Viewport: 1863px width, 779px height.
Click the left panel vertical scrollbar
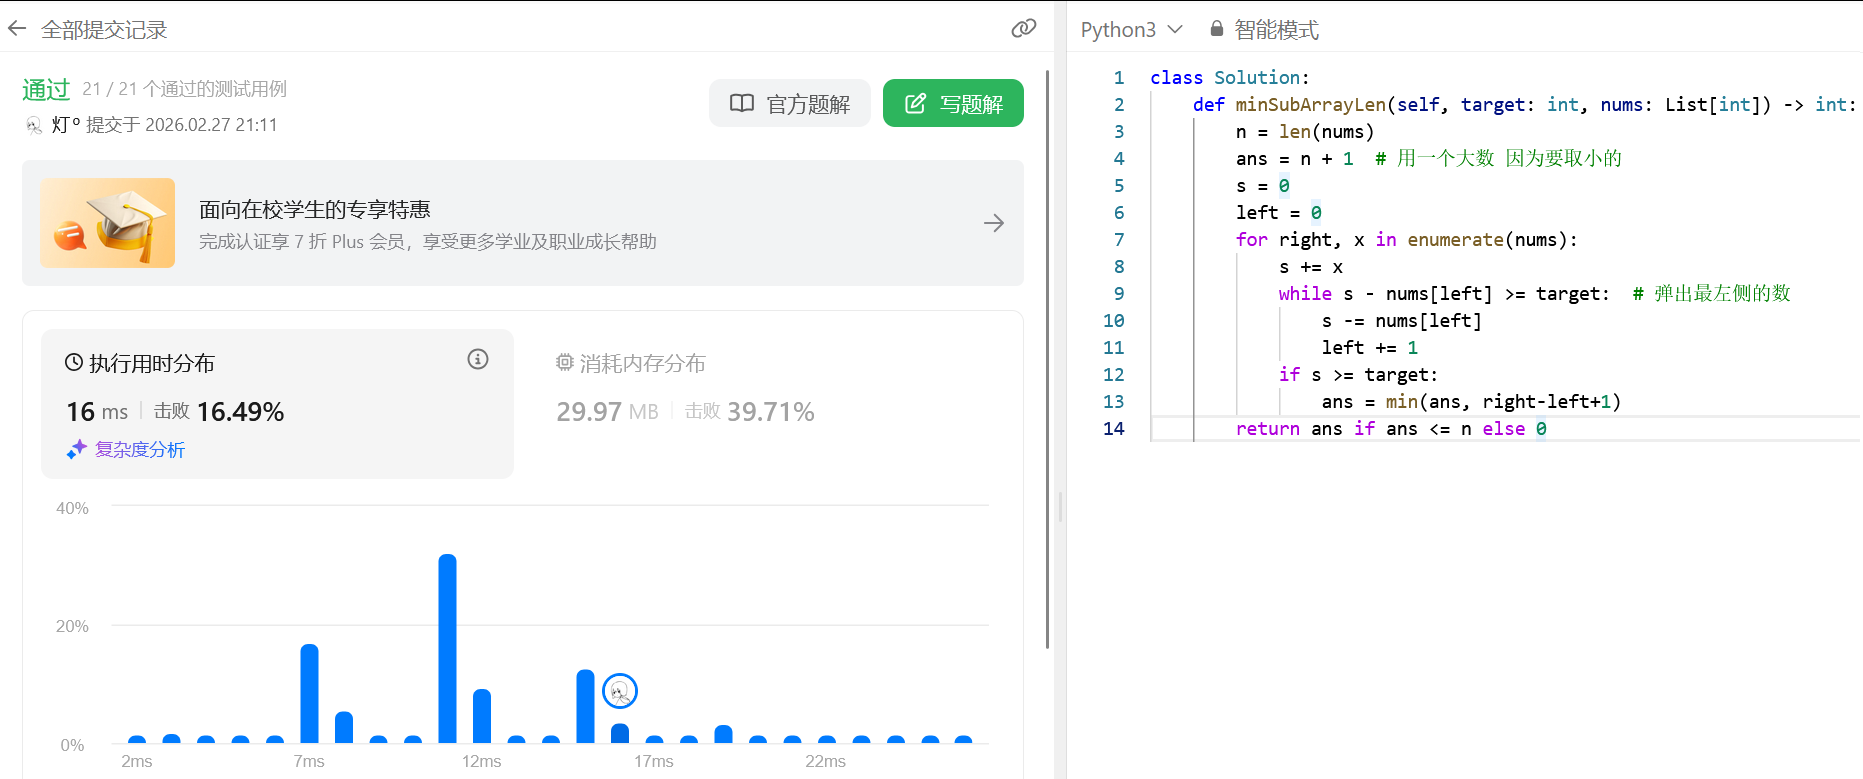[1047, 360]
